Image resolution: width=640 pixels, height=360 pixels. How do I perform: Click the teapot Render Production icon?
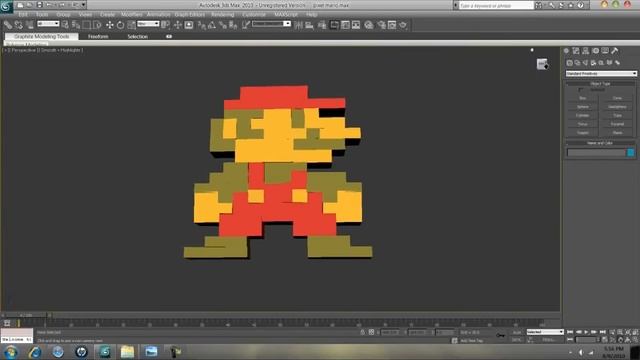point(403,25)
